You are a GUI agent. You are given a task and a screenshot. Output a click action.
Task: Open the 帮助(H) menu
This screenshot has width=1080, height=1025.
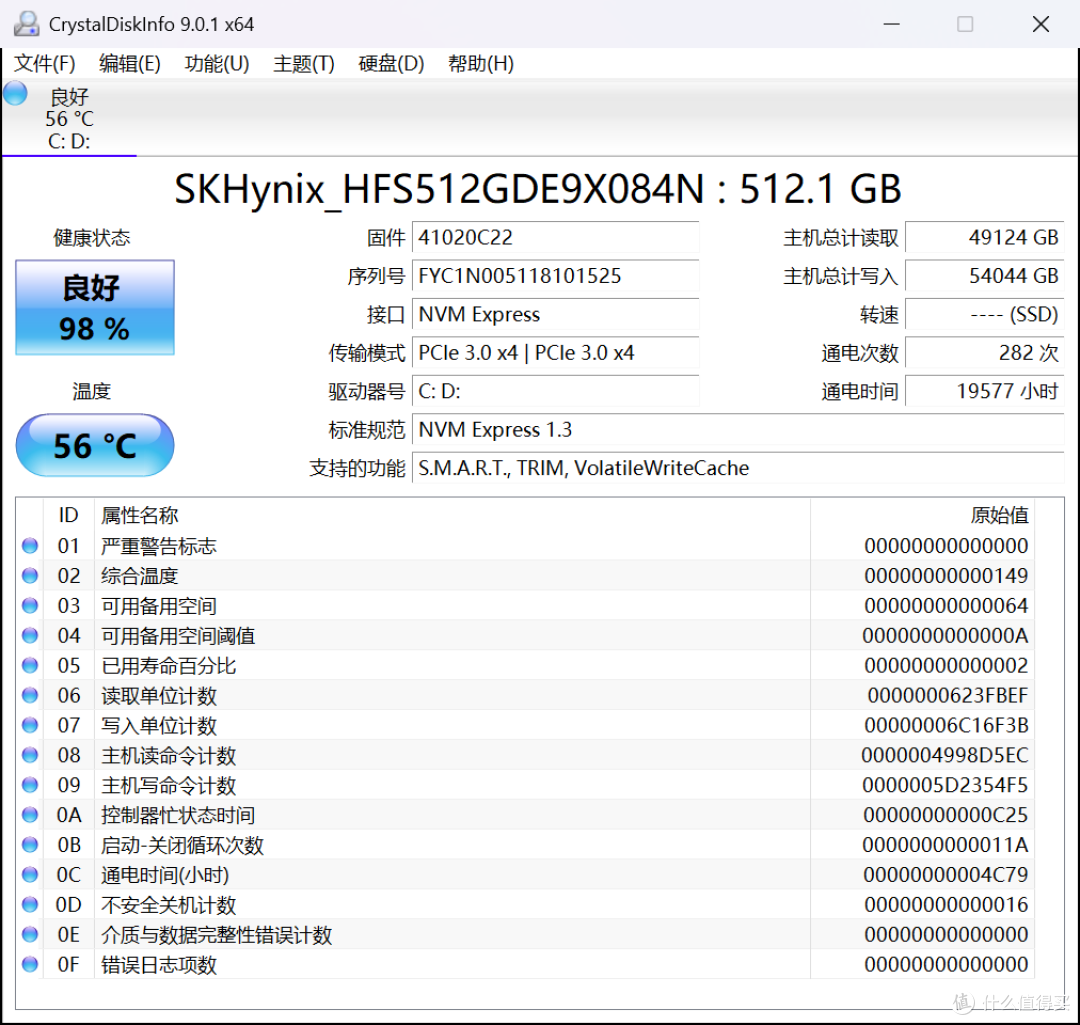(x=481, y=63)
